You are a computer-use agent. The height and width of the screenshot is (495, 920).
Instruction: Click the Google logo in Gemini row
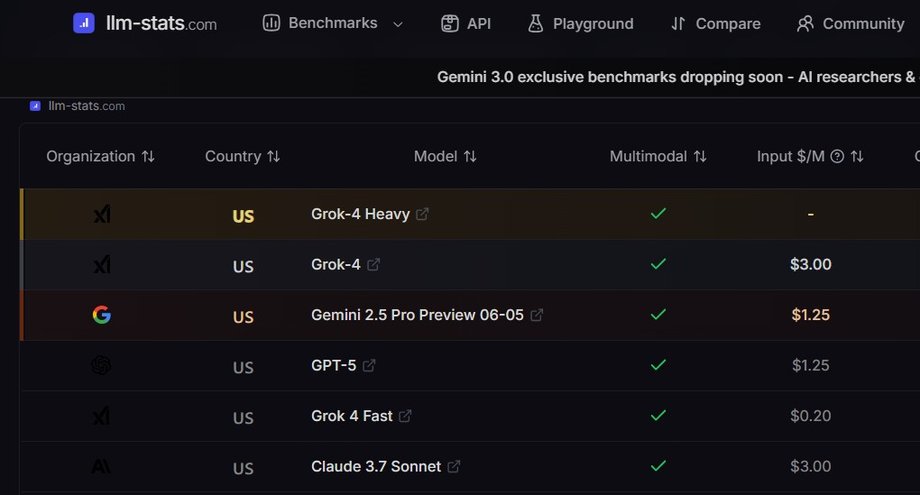(101, 316)
